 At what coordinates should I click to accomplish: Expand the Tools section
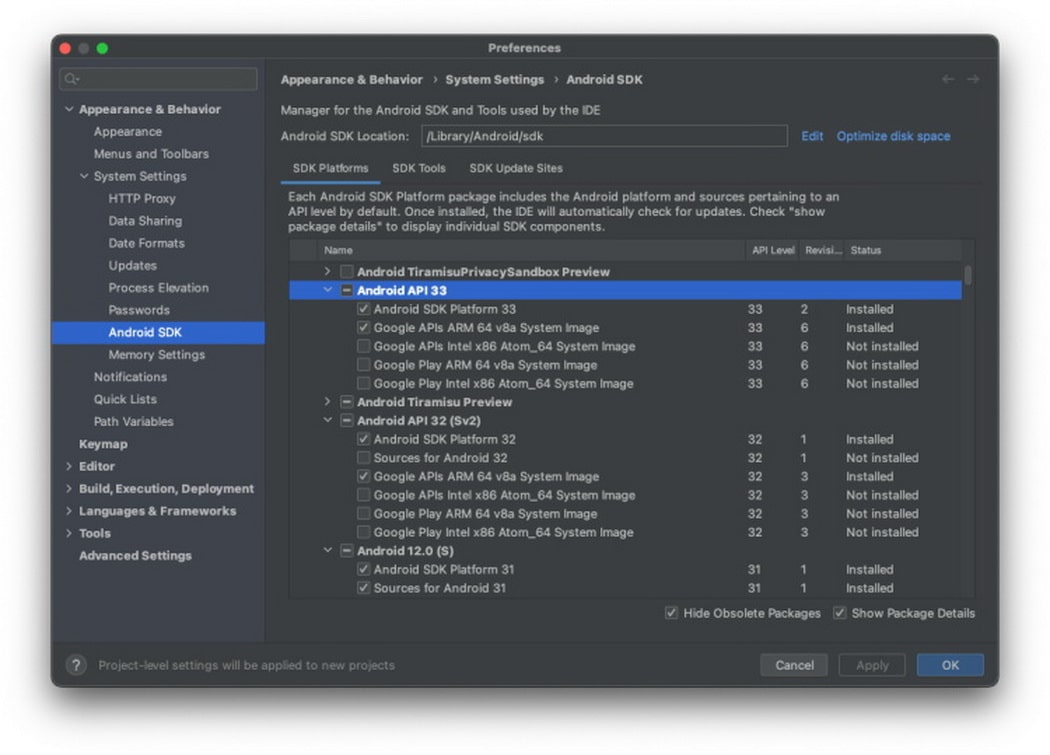click(69, 533)
